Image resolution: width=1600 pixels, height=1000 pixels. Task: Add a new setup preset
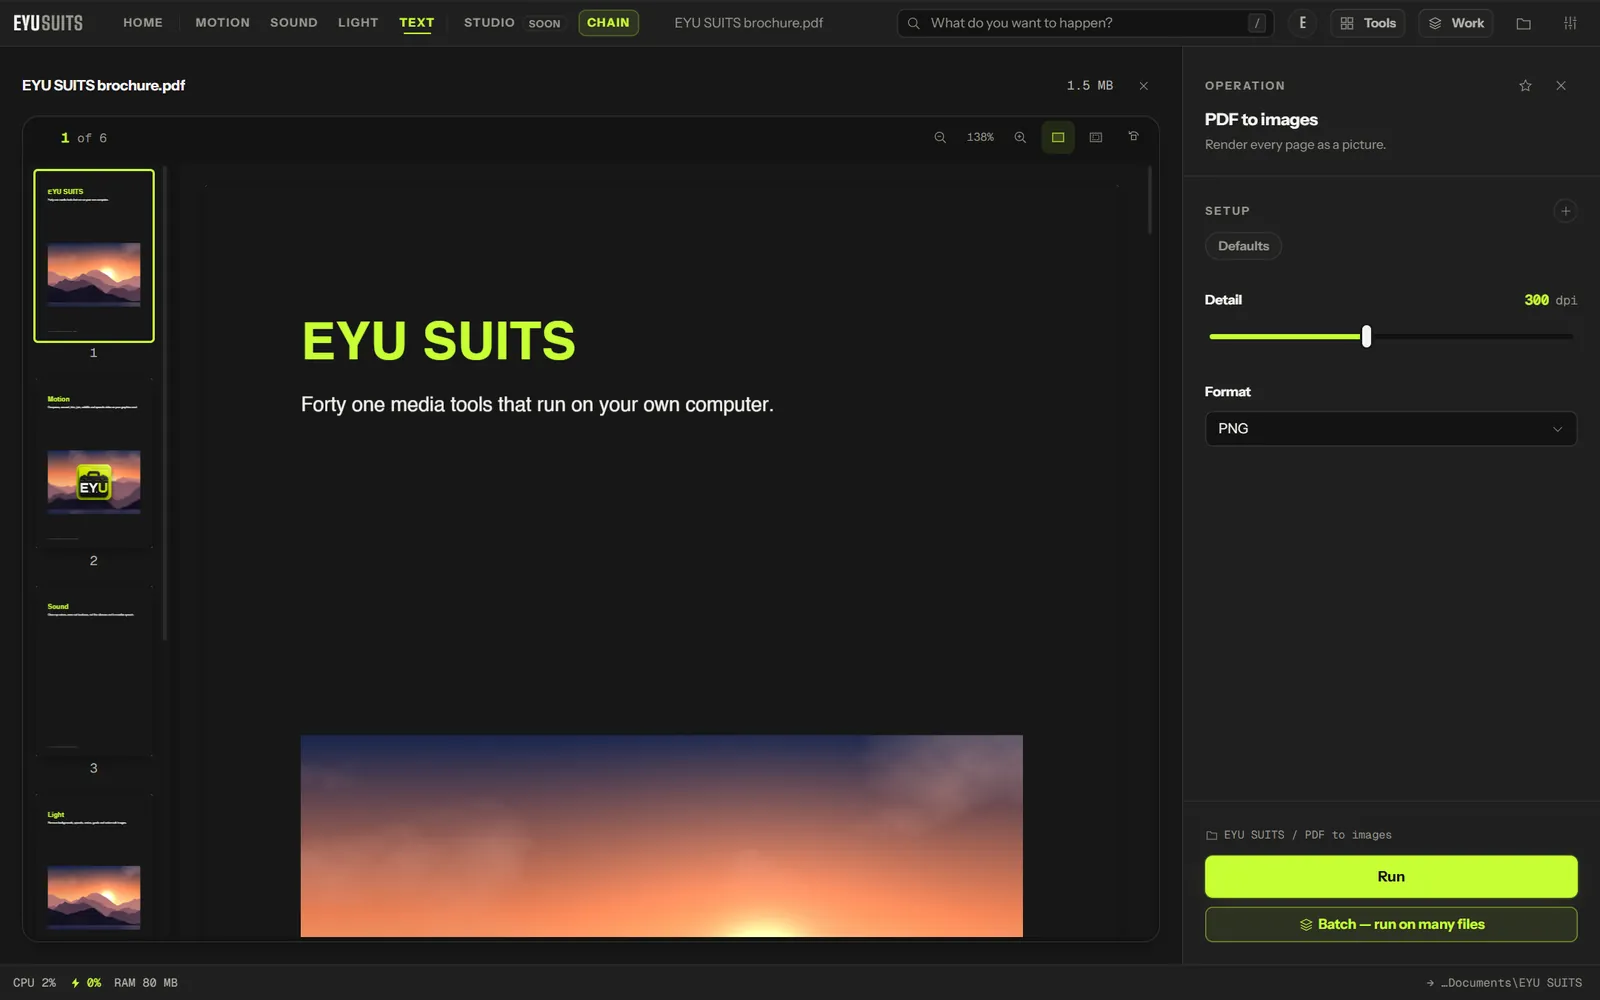pos(1566,211)
